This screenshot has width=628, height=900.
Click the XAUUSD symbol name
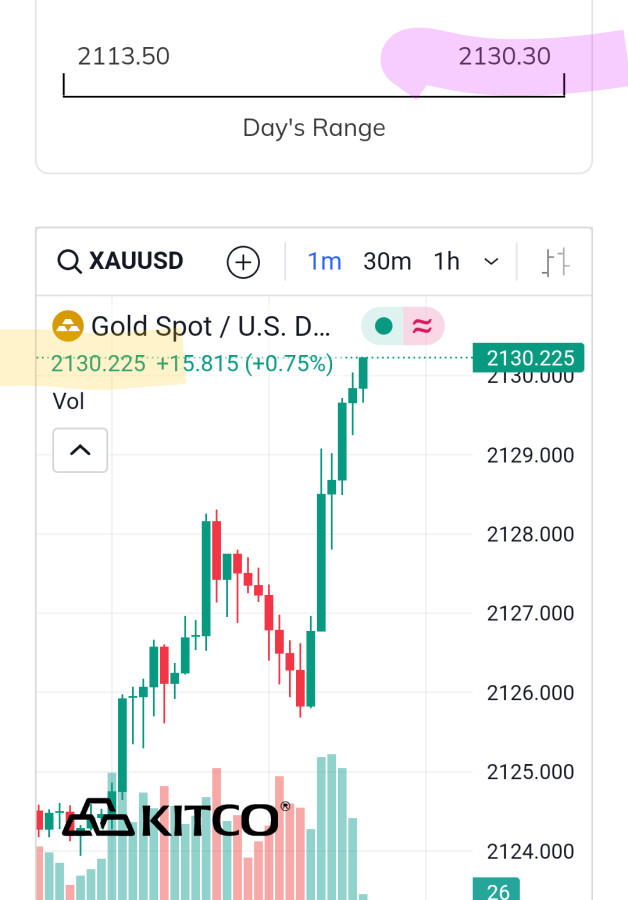(x=136, y=262)
